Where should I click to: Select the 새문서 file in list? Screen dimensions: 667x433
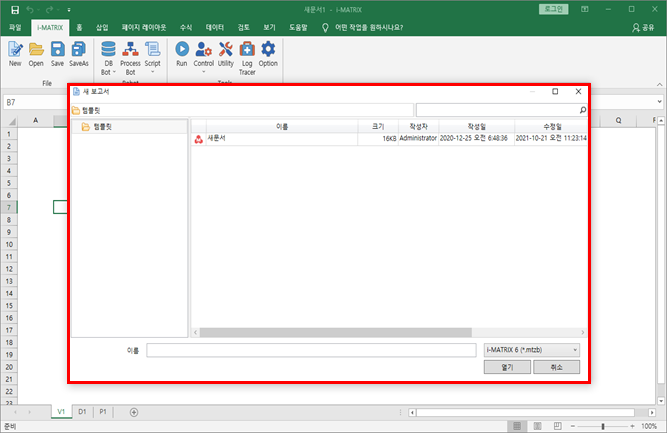point(216,139)
